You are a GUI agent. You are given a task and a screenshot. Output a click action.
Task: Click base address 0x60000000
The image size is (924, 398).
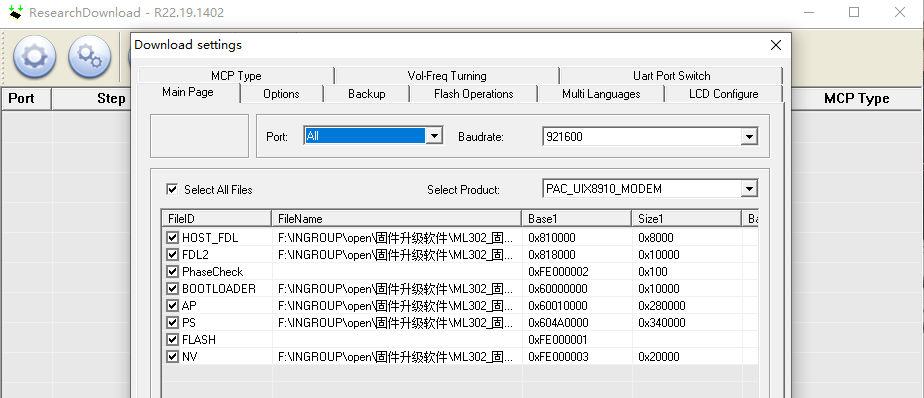point(558,289)
